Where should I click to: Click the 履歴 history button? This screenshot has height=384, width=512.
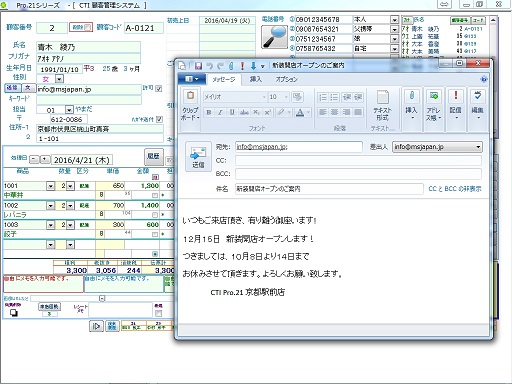pyautogui.click(x=154, y=156)
